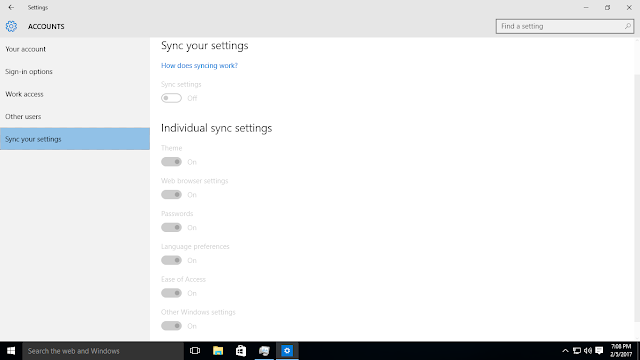
Task: Go to Sign-in options
Action: coord(75,71)
